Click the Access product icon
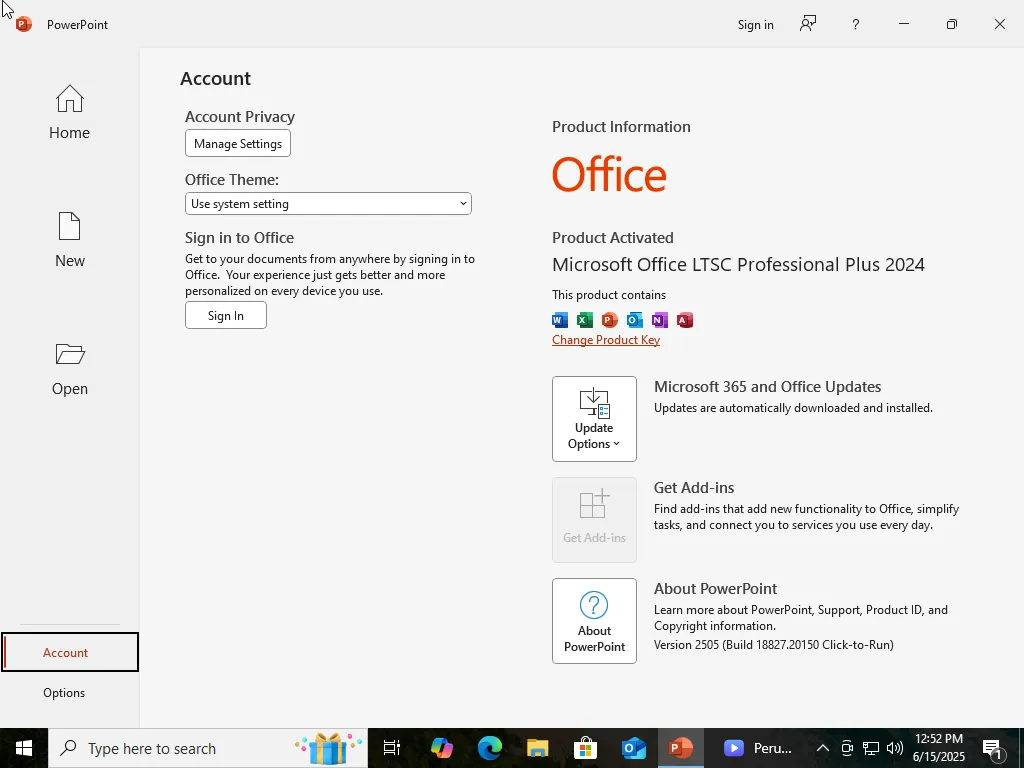This screenshot has width=1024, height=768. pos(684,320)
